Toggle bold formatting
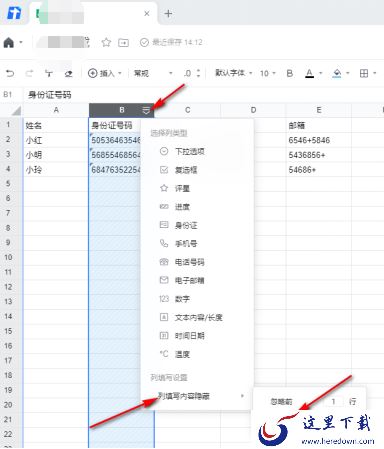Screen dimensions: 384x449 coord(290,73)
